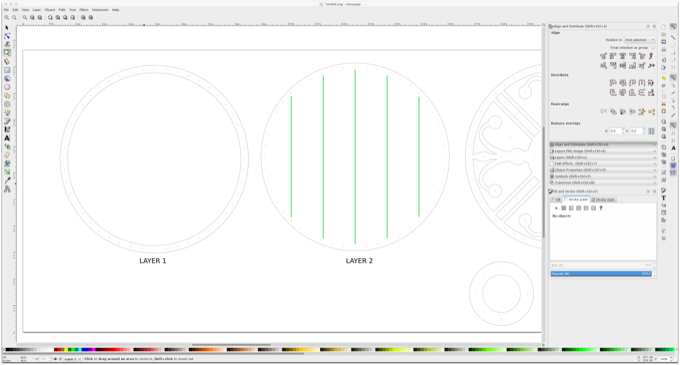Click the vertical overlap V input field

[636, 131]
